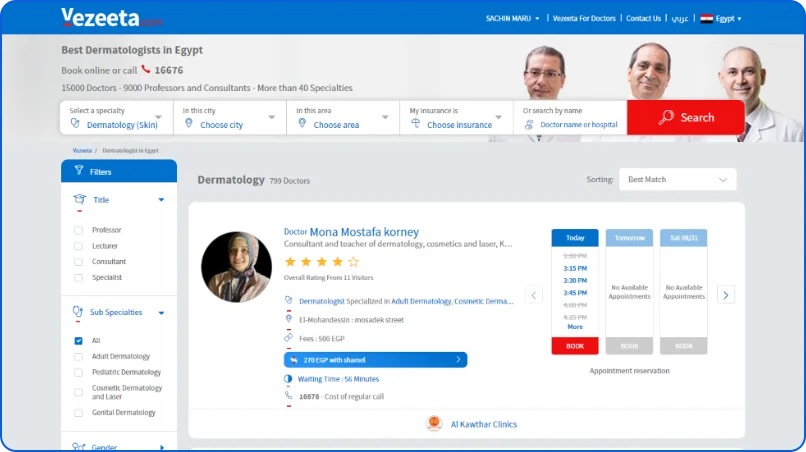Viewport: 806px width, 452px height.
Task: Open the Choose insurance dropdown
Action: pos(456,118)
